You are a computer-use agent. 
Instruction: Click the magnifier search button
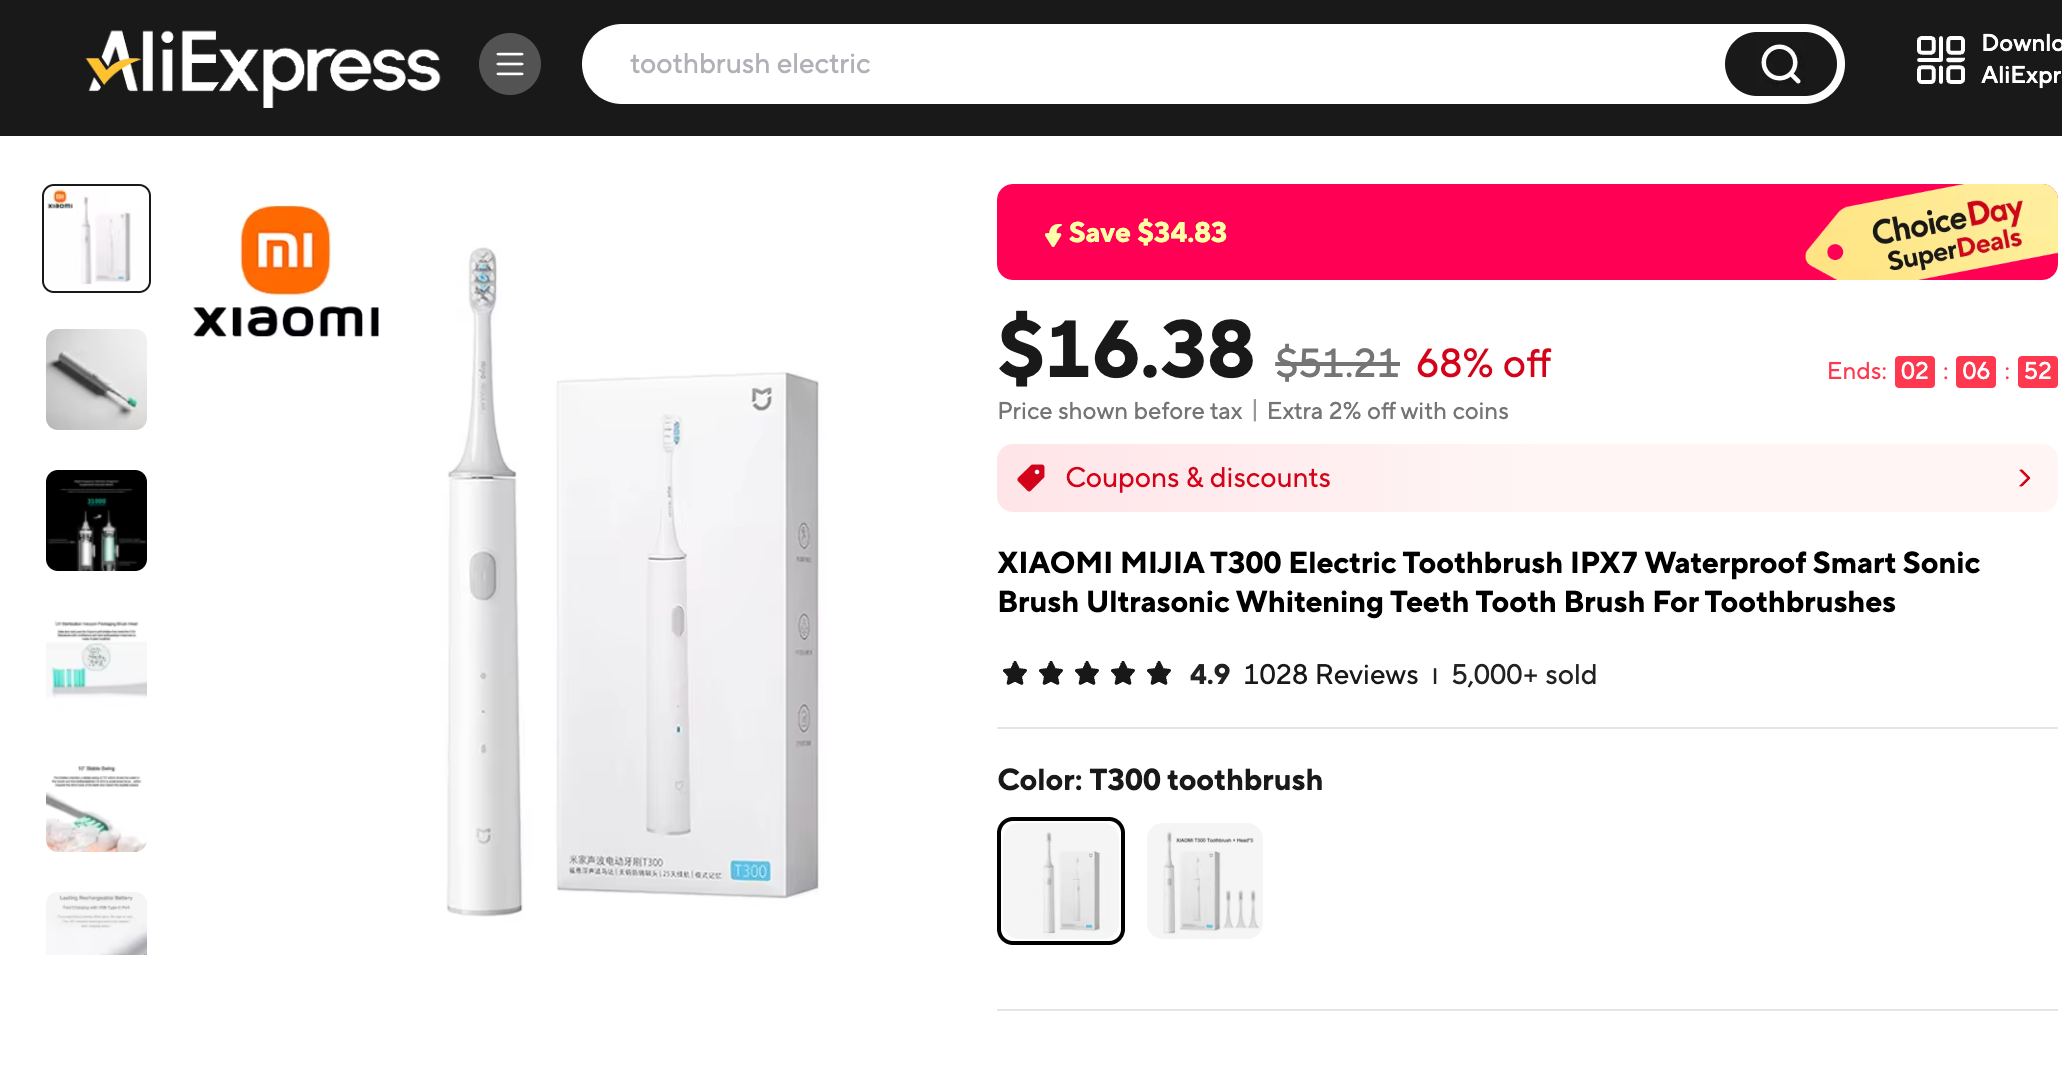coord(1780,64)
